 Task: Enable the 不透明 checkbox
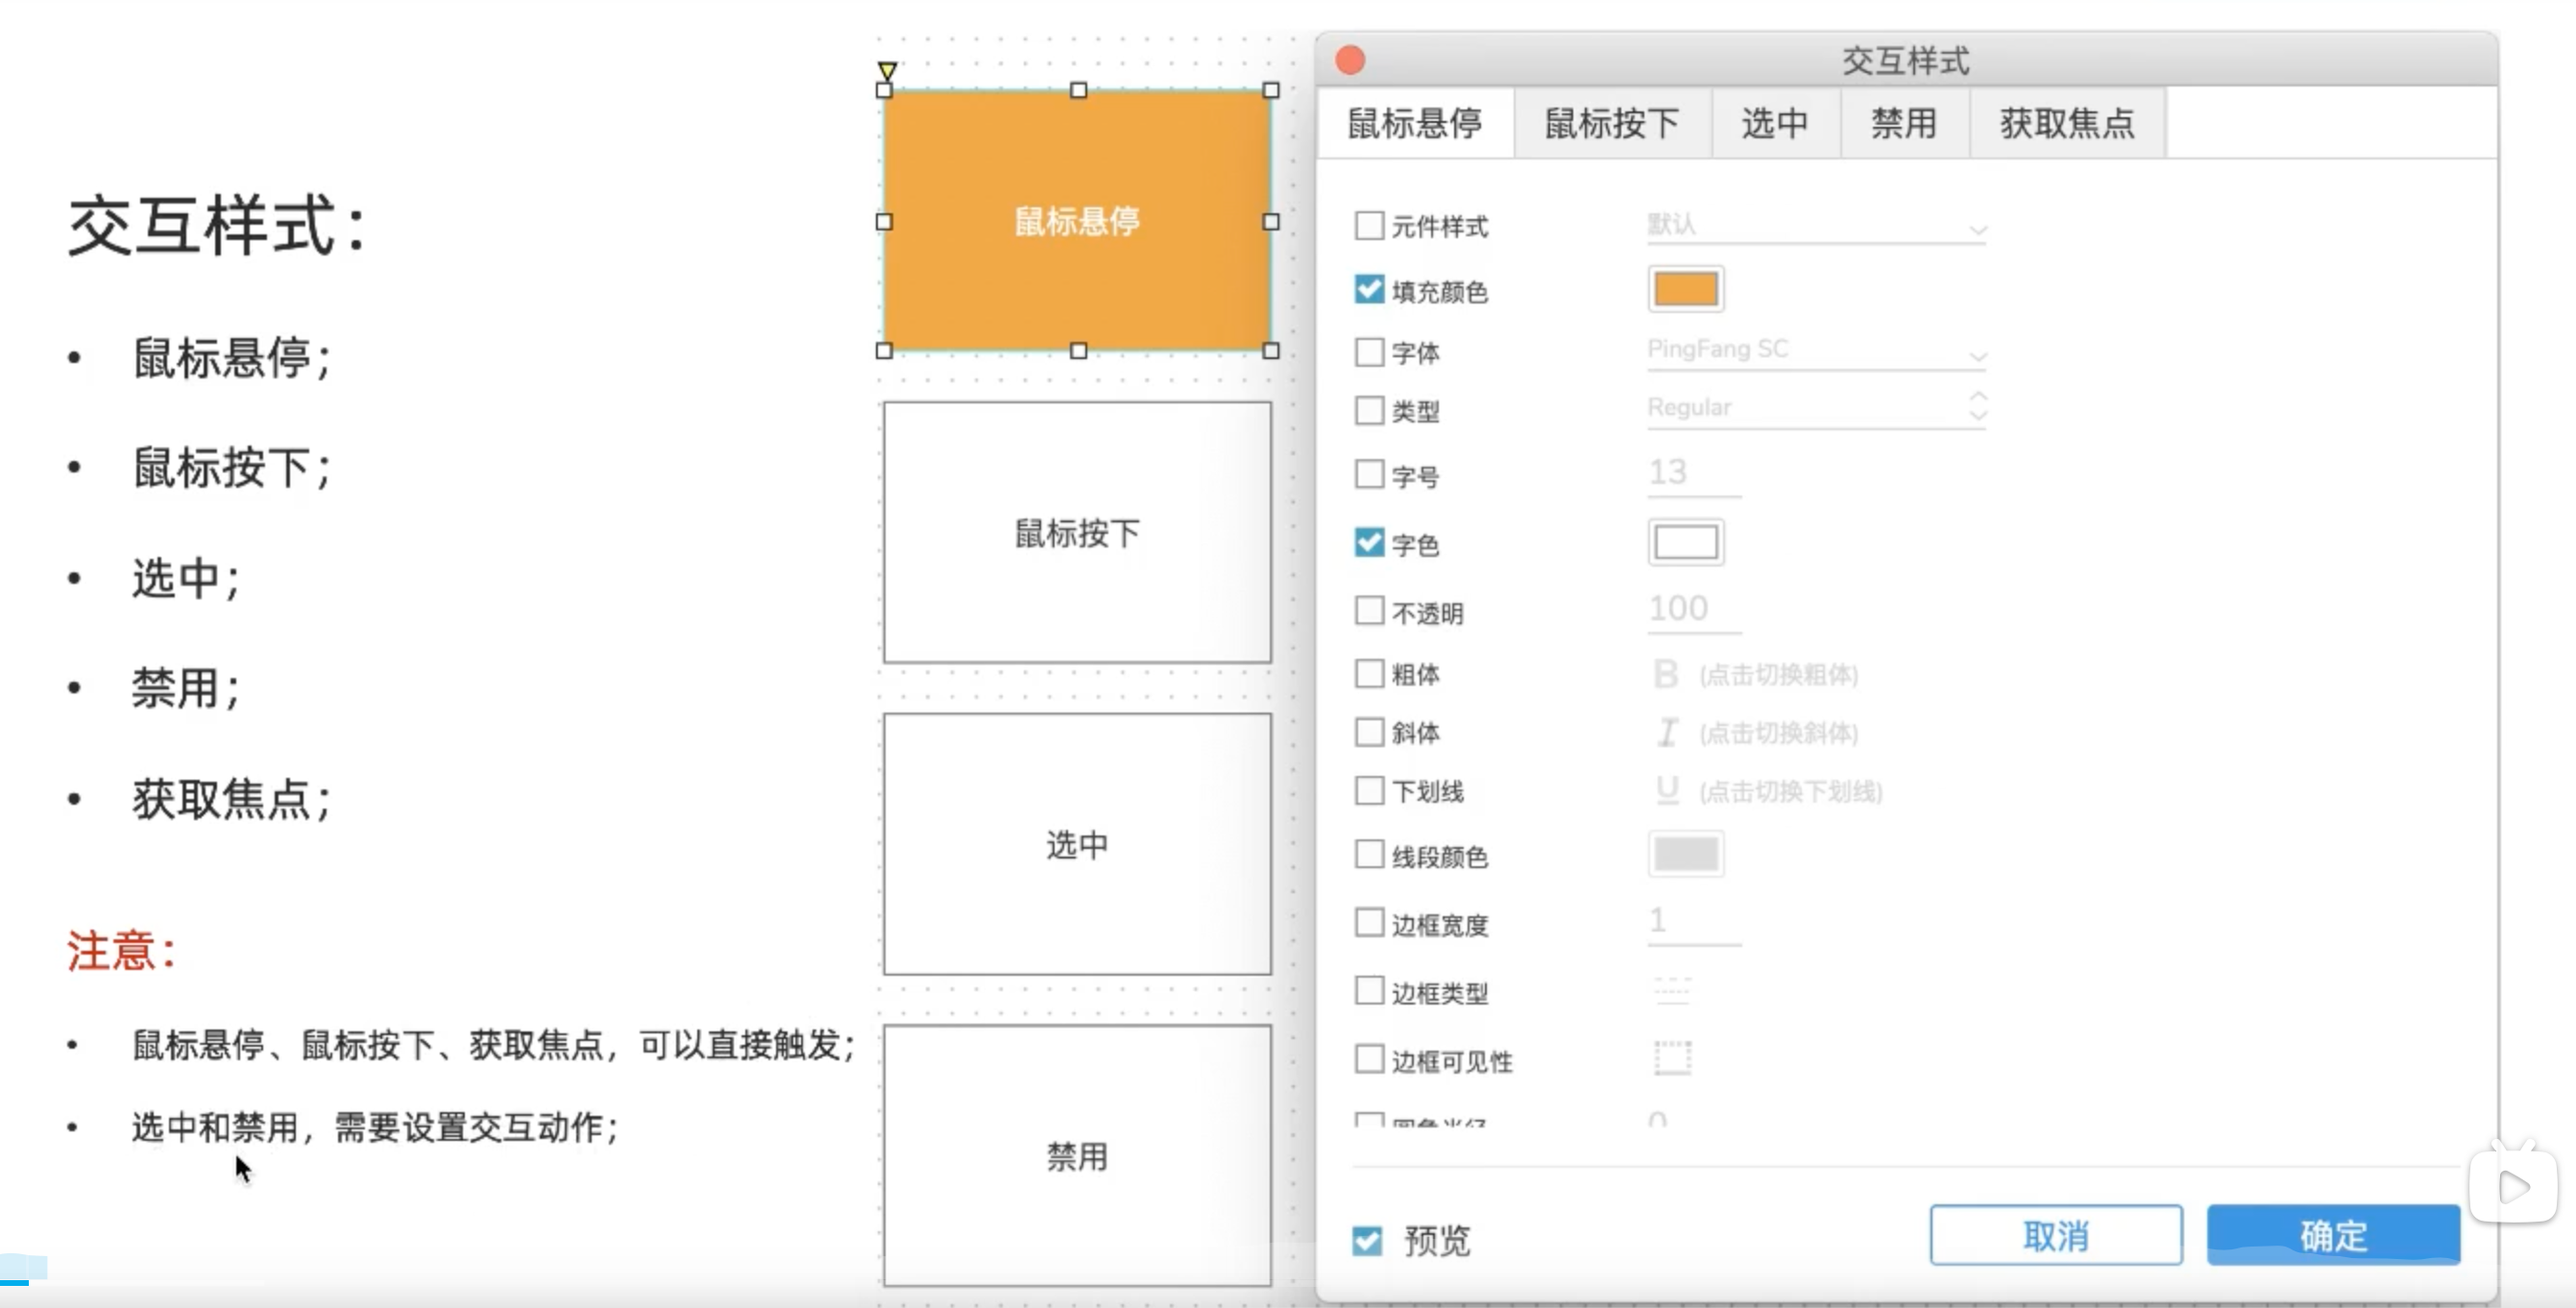tap(1369, 611)
